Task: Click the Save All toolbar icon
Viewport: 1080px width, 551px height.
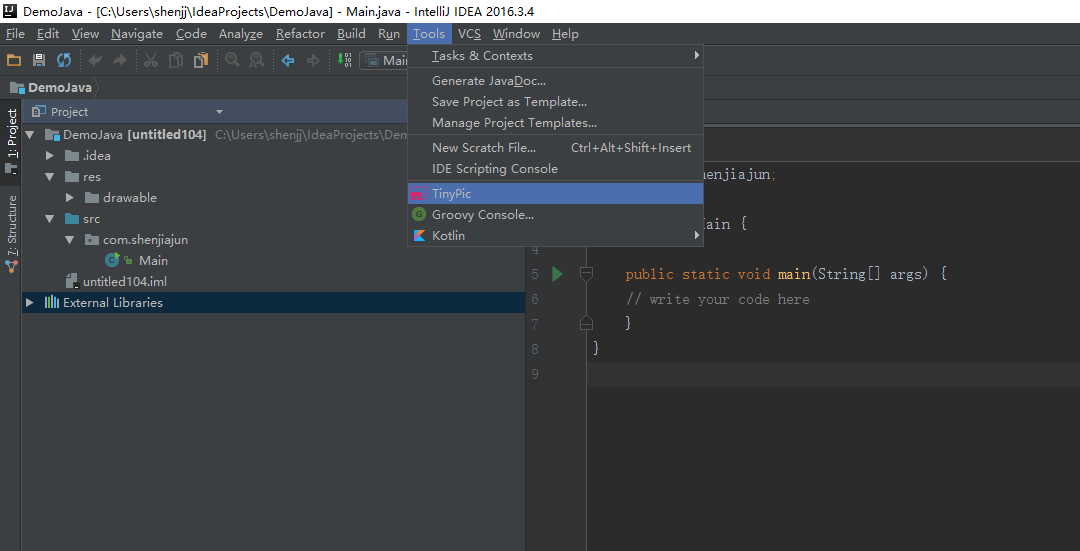Action: click(39, 61)
